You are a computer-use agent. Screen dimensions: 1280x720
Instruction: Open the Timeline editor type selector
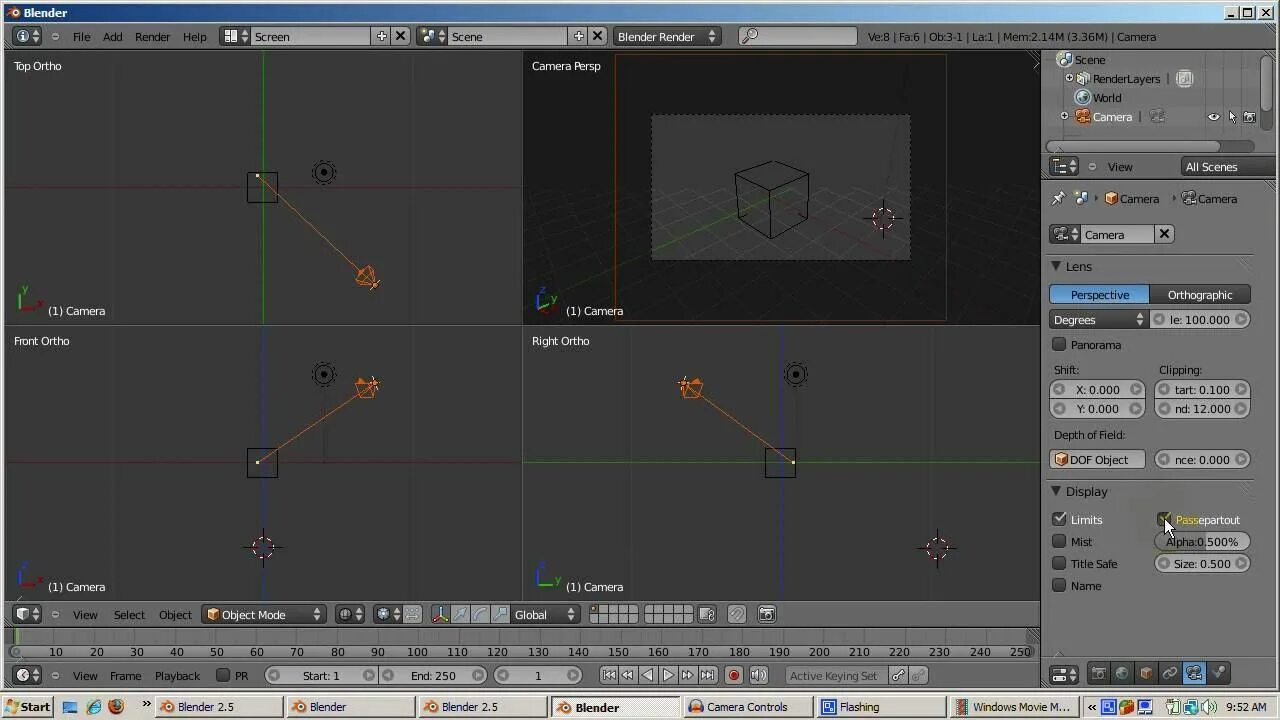click(x=28, y=675)
